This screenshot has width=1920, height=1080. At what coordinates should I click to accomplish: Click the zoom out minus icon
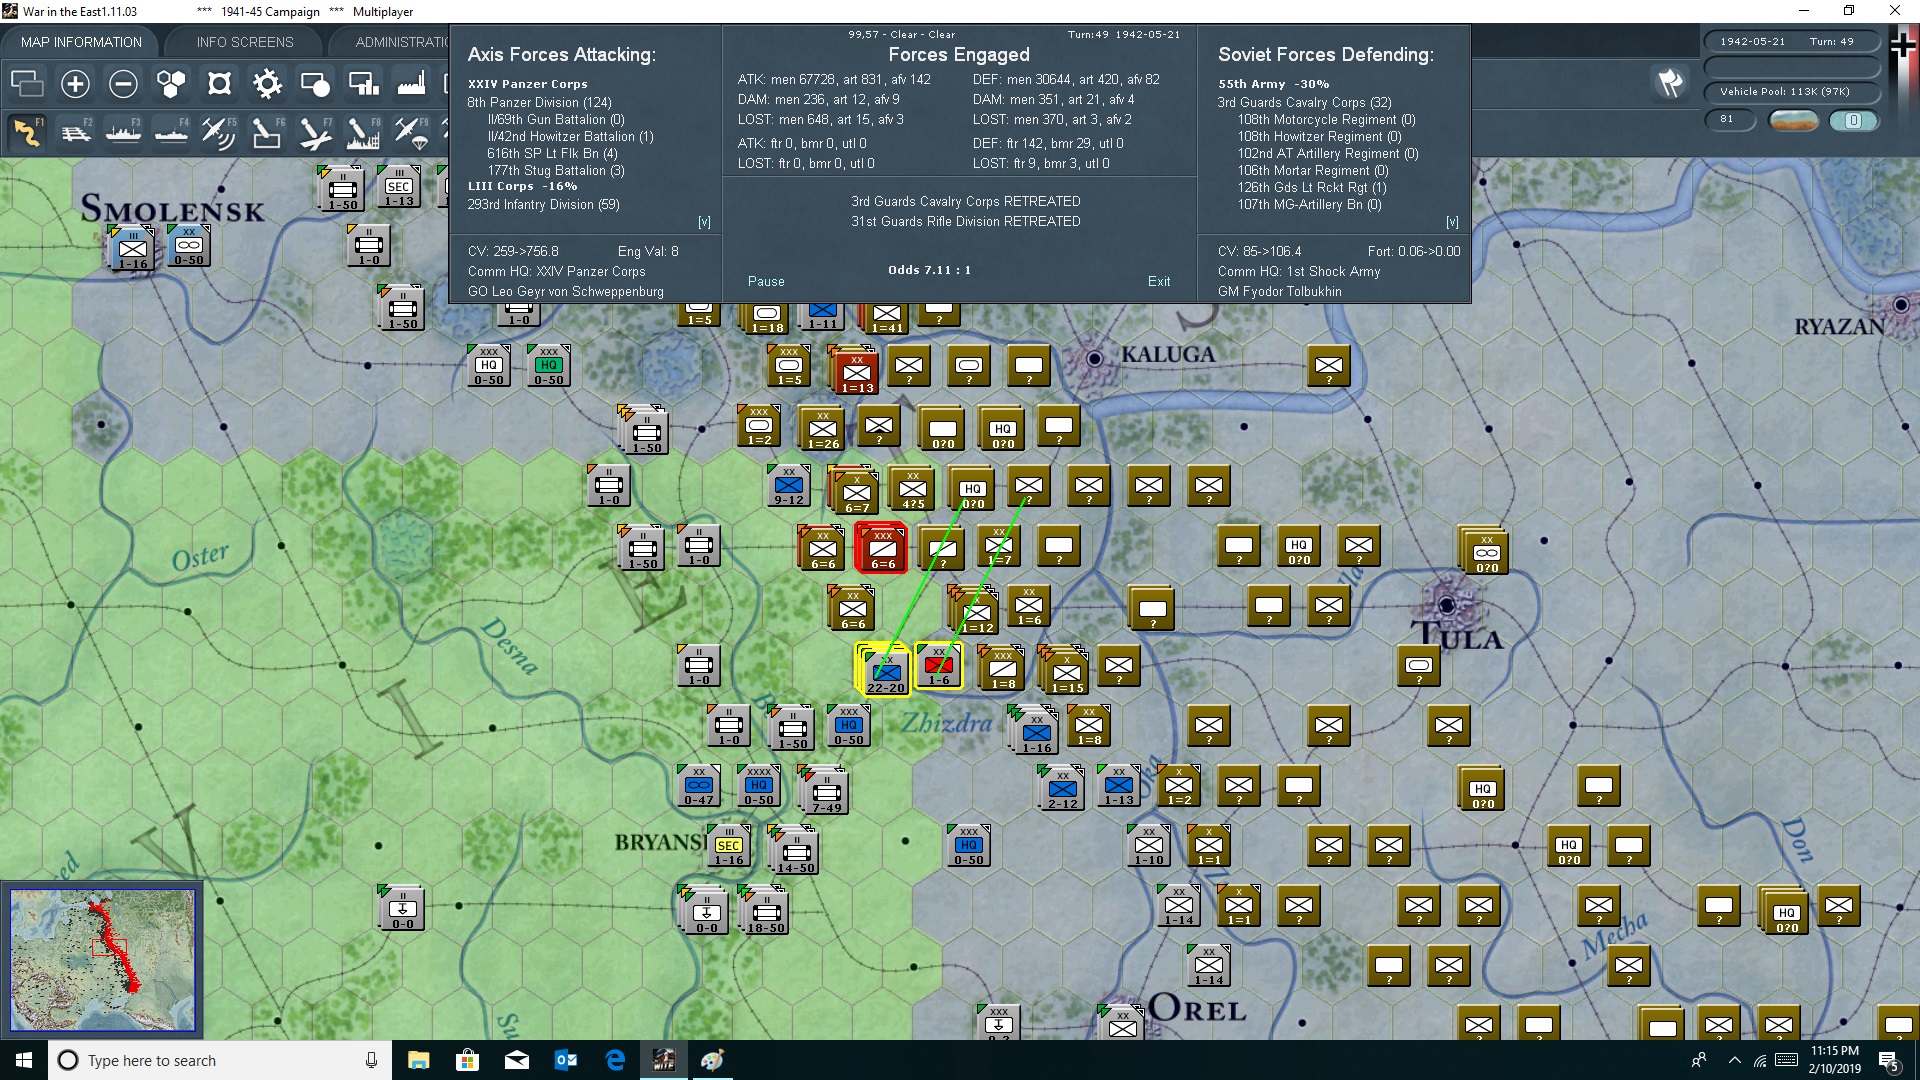point(123,84)
